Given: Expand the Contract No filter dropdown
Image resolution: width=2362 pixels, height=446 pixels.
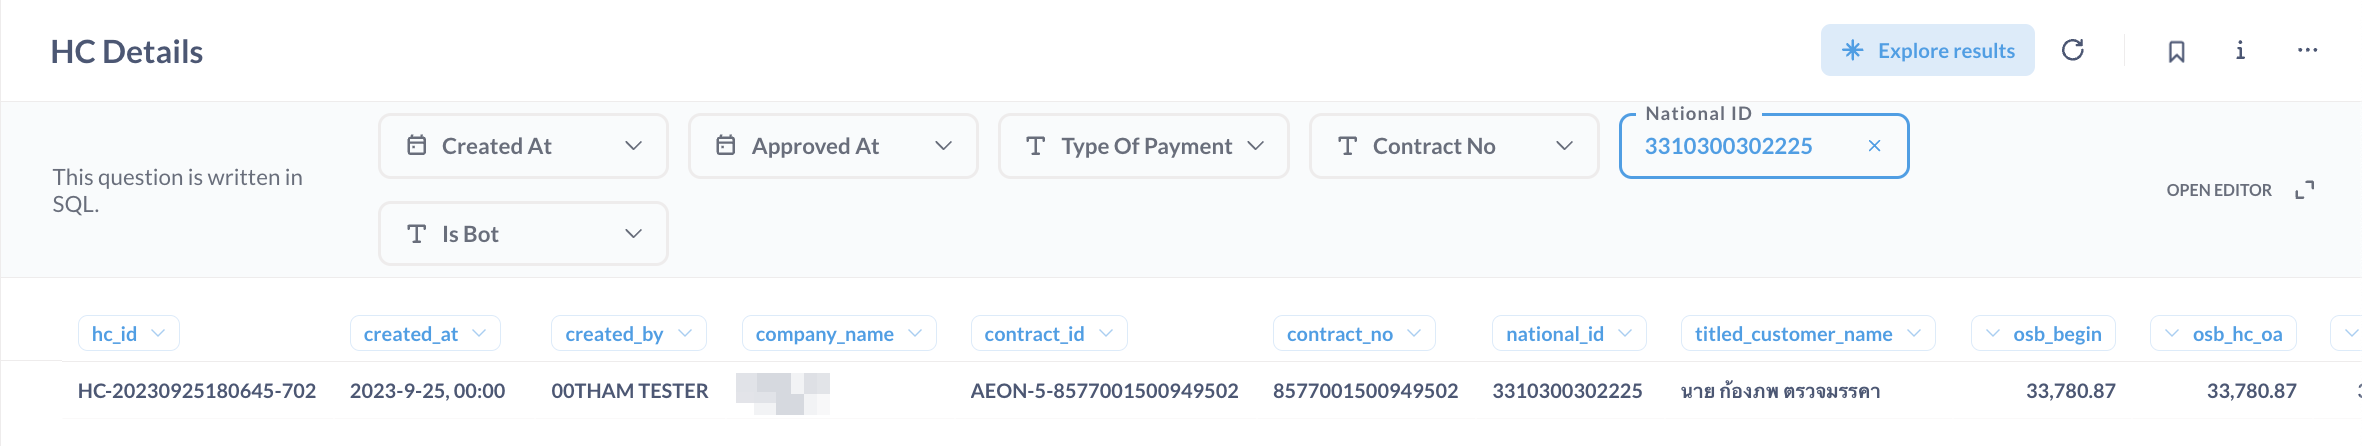Looking at the screenshot, I should point(1564,146).
